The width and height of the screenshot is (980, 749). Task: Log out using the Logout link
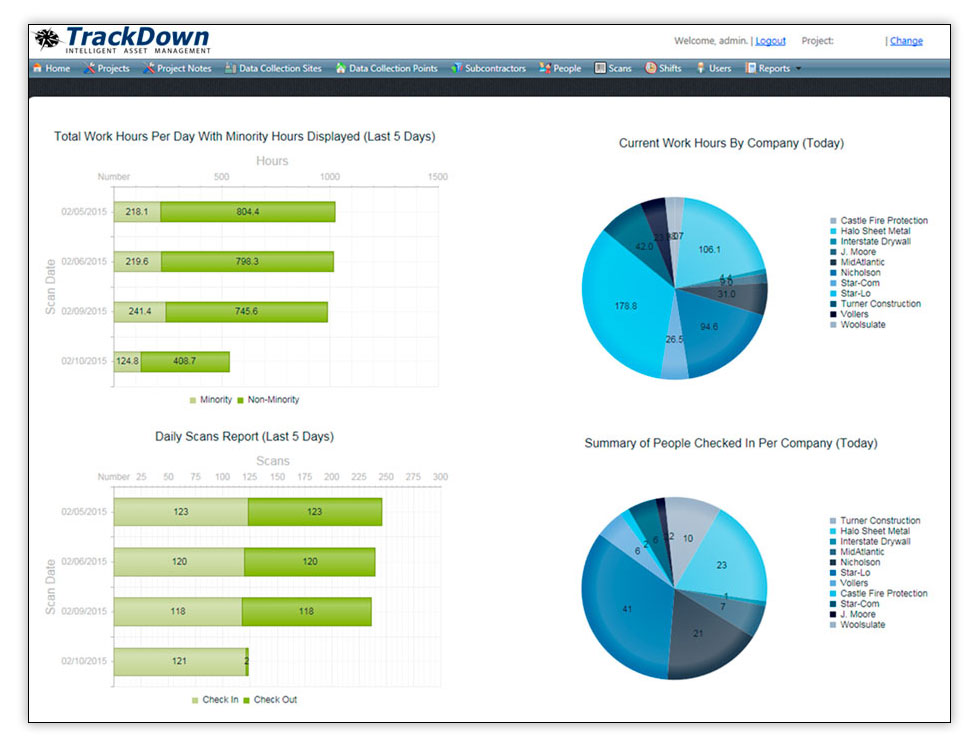pos(771,41)
